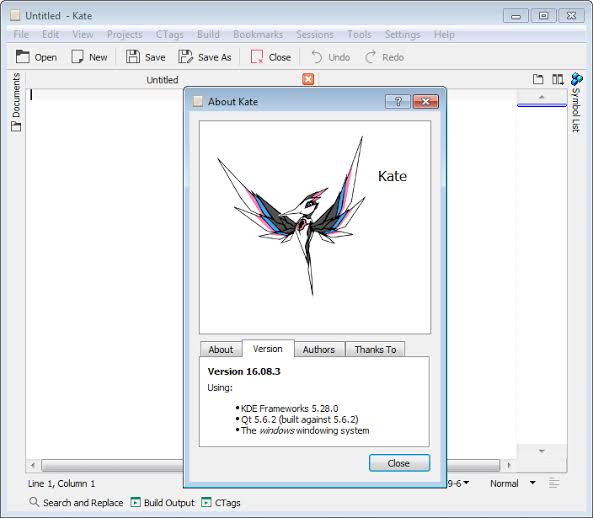Click the minimap scroll down arrow

[542, 451]
